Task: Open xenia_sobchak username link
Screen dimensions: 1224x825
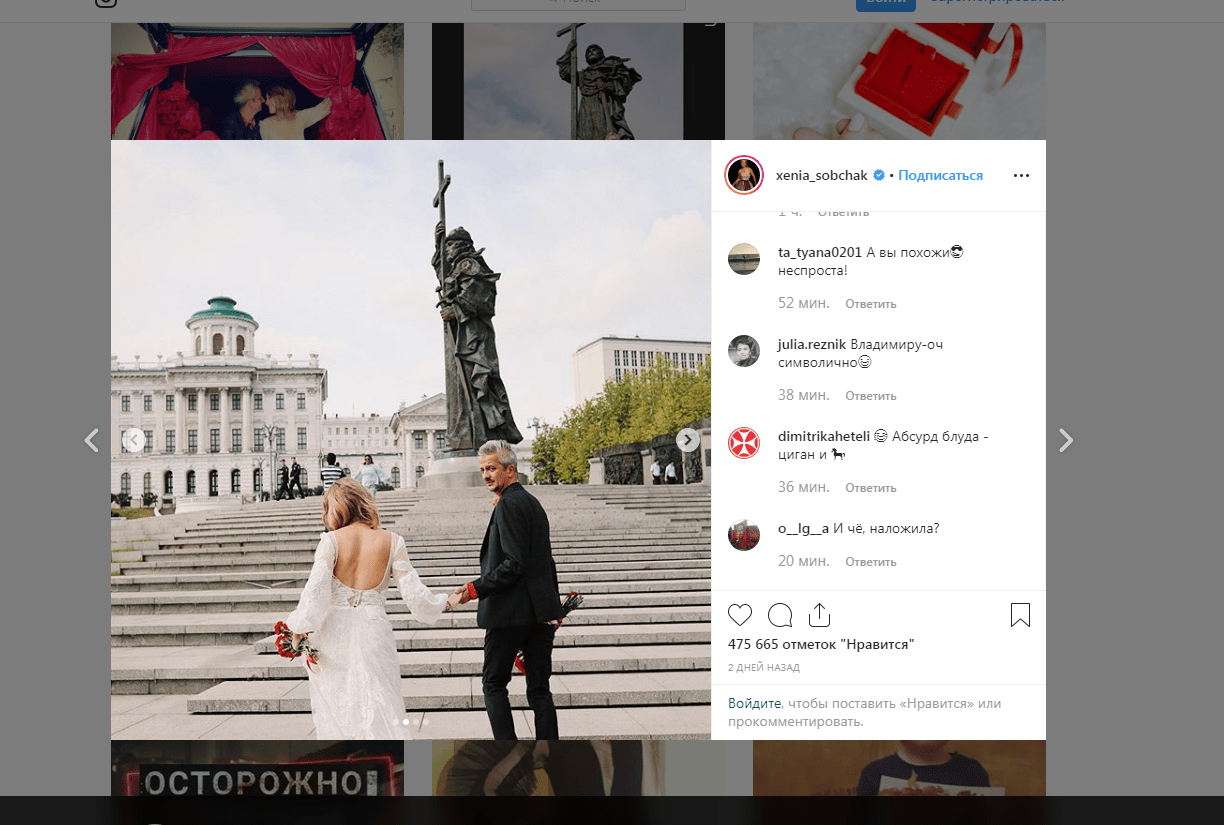Action: tap(822, 175)
